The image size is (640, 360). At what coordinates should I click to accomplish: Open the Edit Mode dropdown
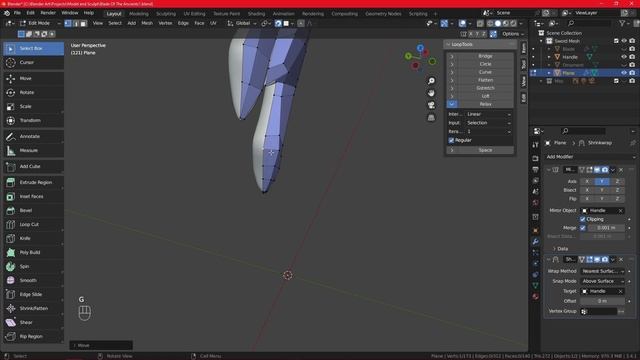(40, 23)
